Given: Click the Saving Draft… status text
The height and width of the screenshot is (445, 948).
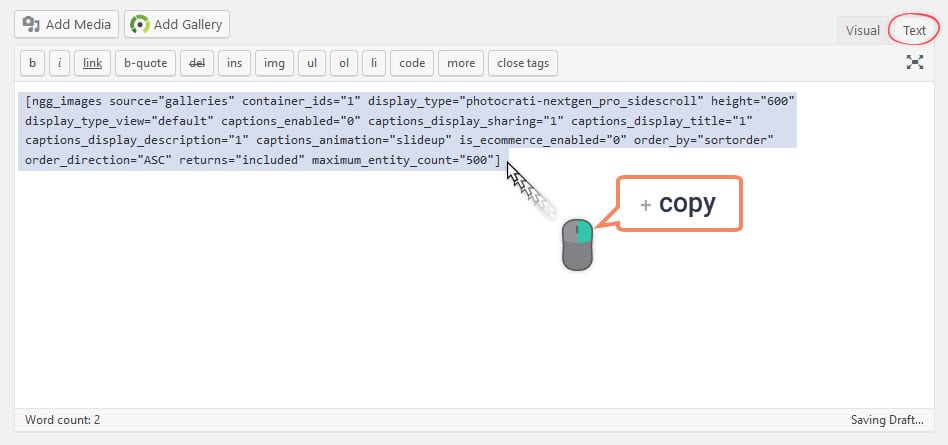Looking at the screenshot, I should pyautogui.click(x=887, y=420).
